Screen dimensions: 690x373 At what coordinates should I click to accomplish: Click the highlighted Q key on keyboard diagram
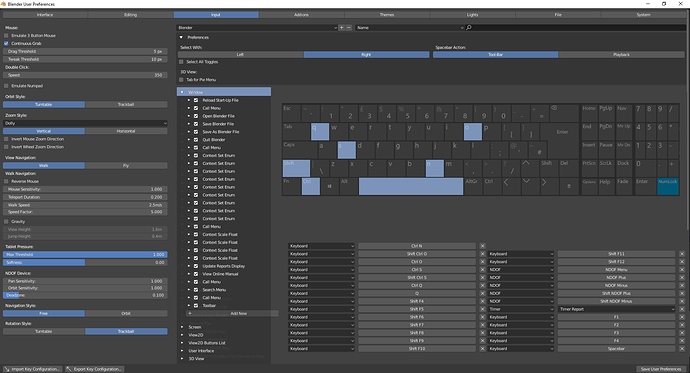pos(320,132)
